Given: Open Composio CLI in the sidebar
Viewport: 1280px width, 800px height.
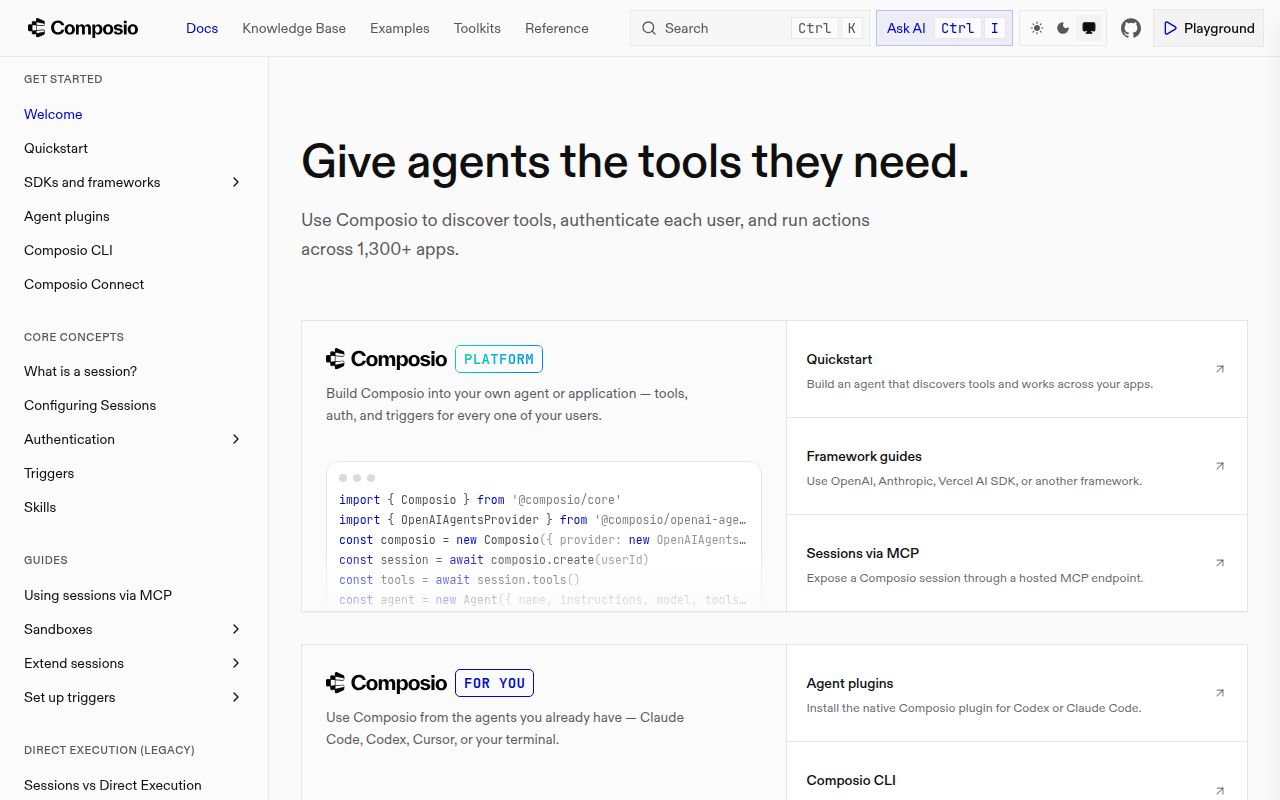Looking at the screenshot, I should 68,250.
